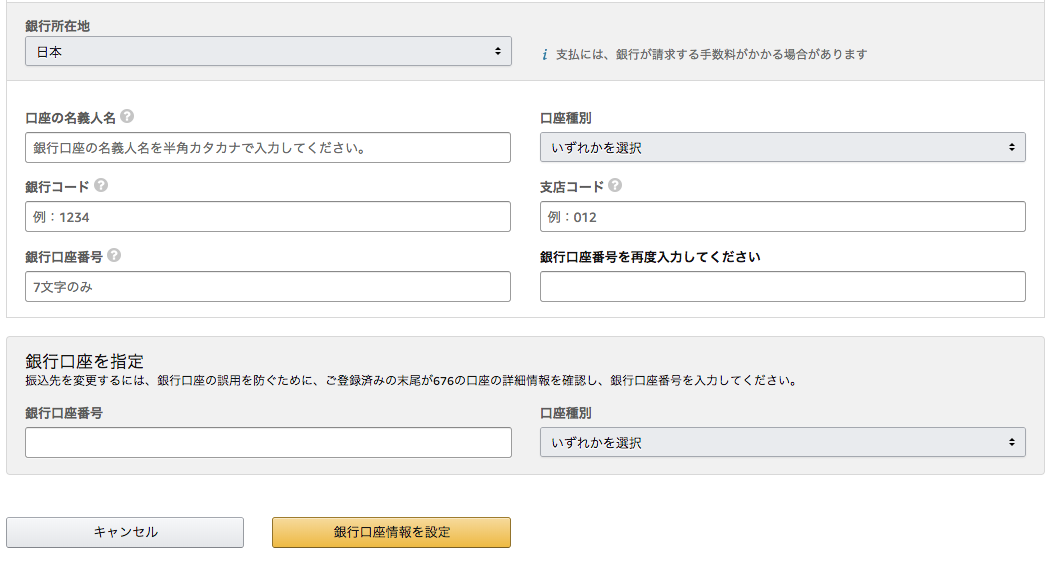
Task: Click the info icon before 支払には notice
Action: tap(544, 55)
